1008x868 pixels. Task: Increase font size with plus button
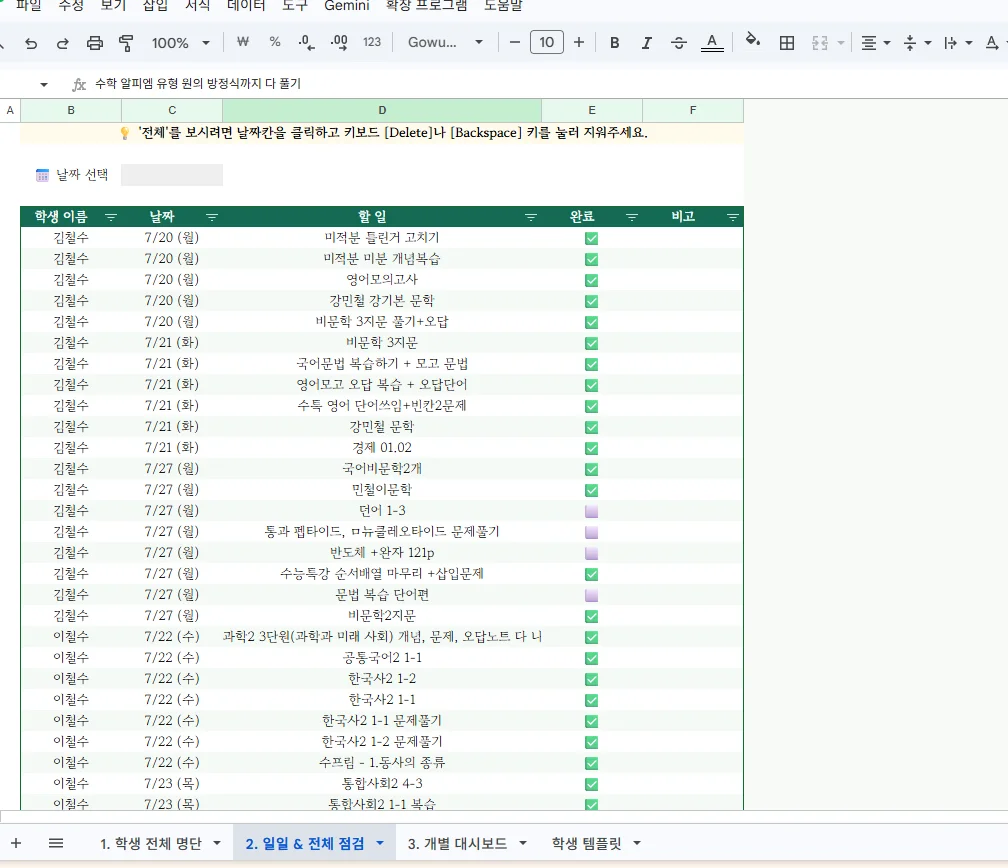coord(579,42)
